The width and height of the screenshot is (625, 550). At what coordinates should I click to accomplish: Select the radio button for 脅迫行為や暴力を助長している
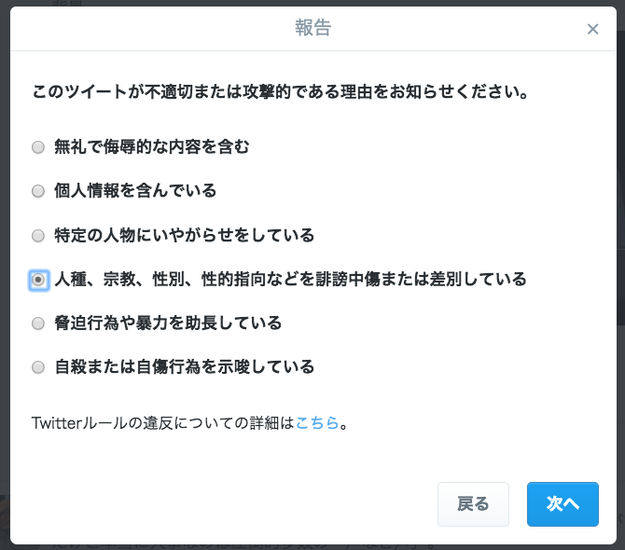point(38,323)
